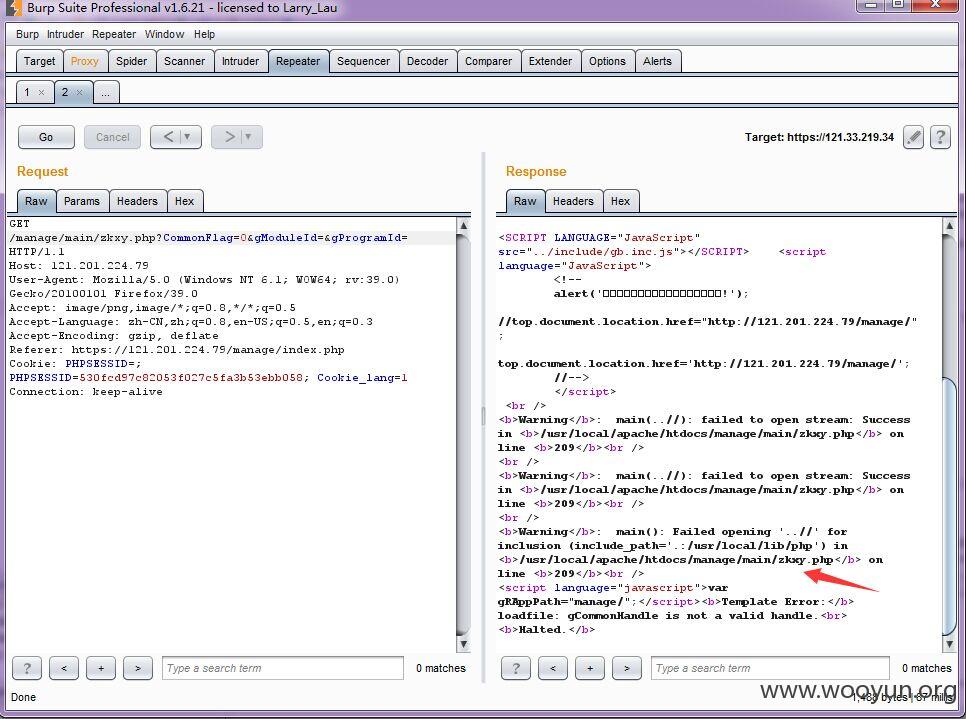
Task: Select Repeater sub-tab 2
Action: tap(65, 92)
